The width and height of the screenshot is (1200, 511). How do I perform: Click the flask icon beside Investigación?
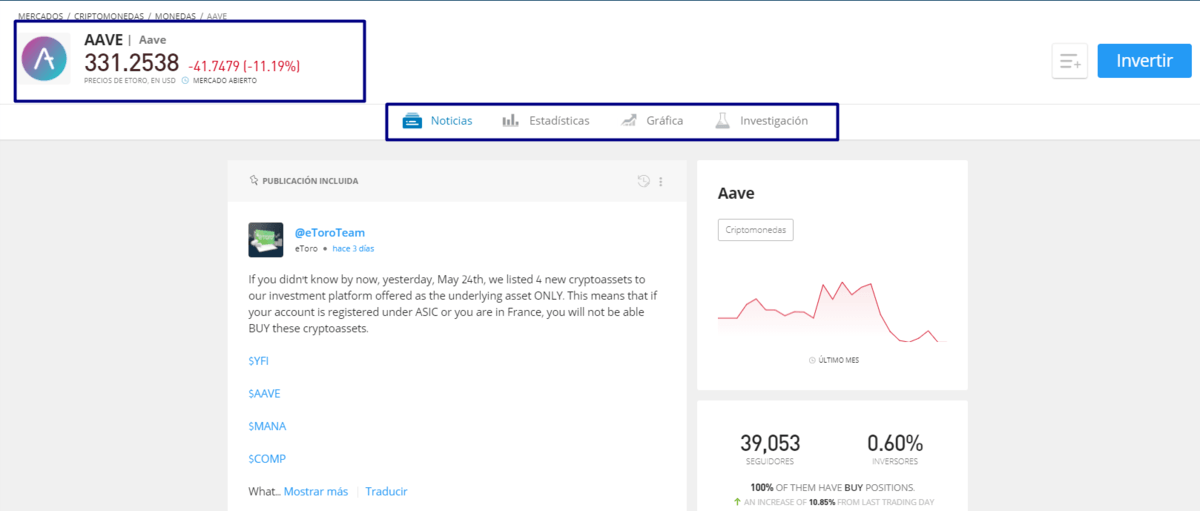tap(722, 121)
